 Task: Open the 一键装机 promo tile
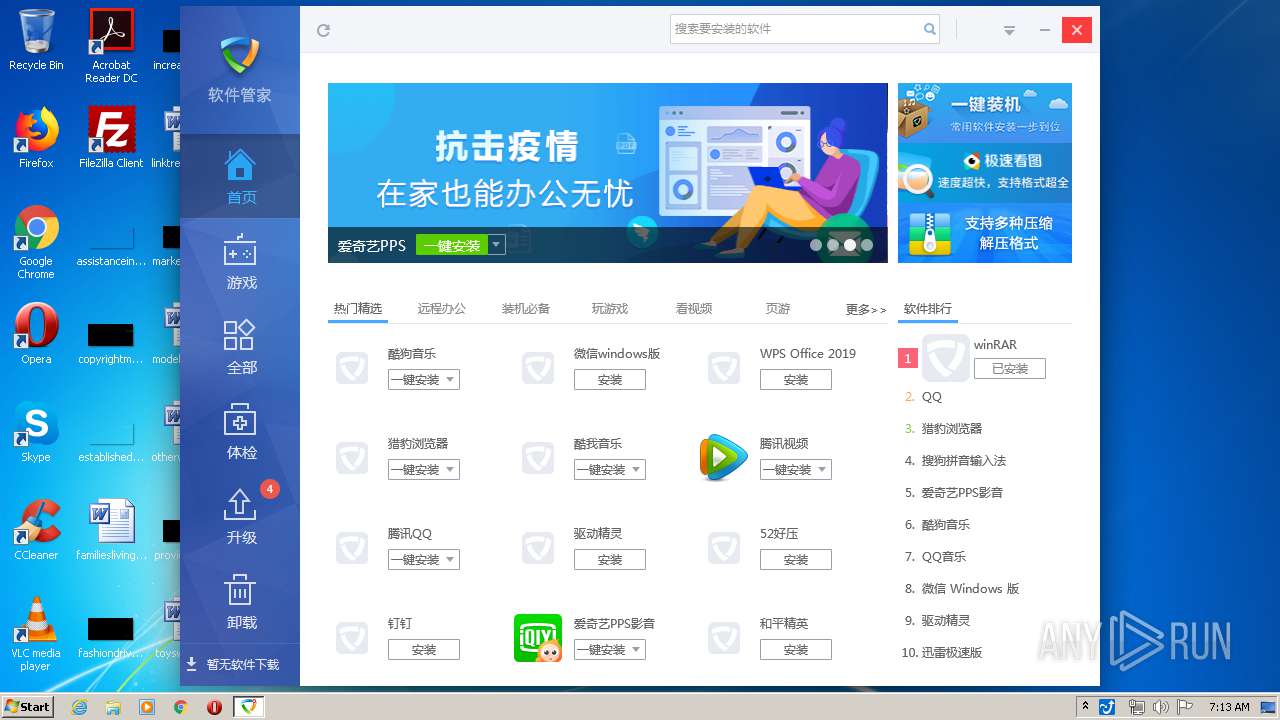tap(985, 113)
